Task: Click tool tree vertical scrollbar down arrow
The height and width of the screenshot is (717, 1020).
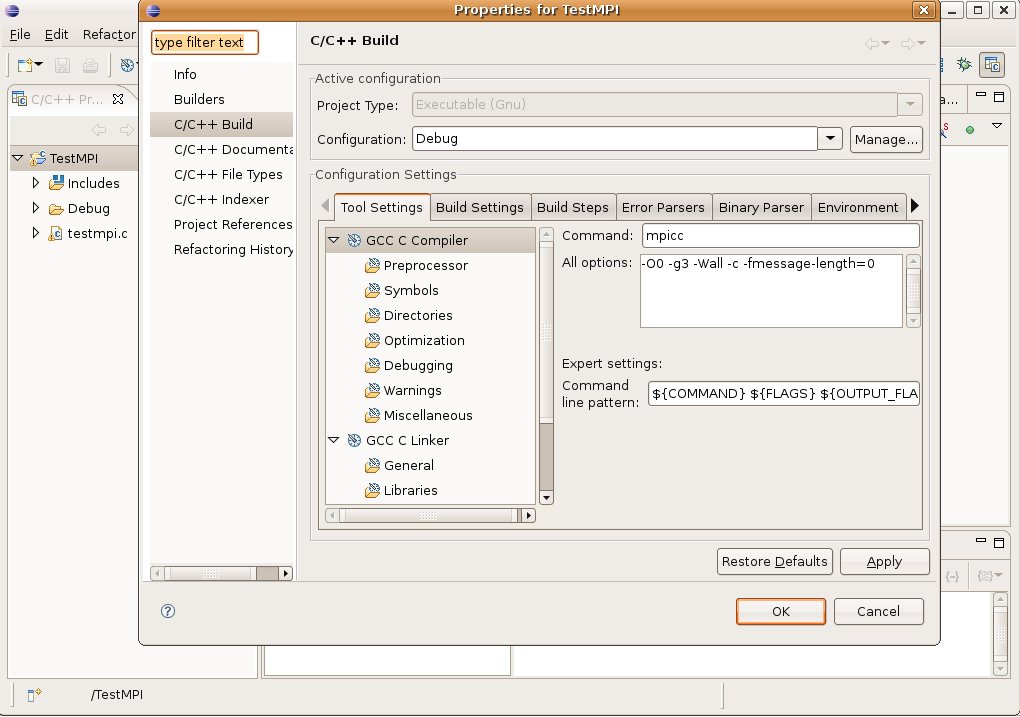Action: pos(546,498)
